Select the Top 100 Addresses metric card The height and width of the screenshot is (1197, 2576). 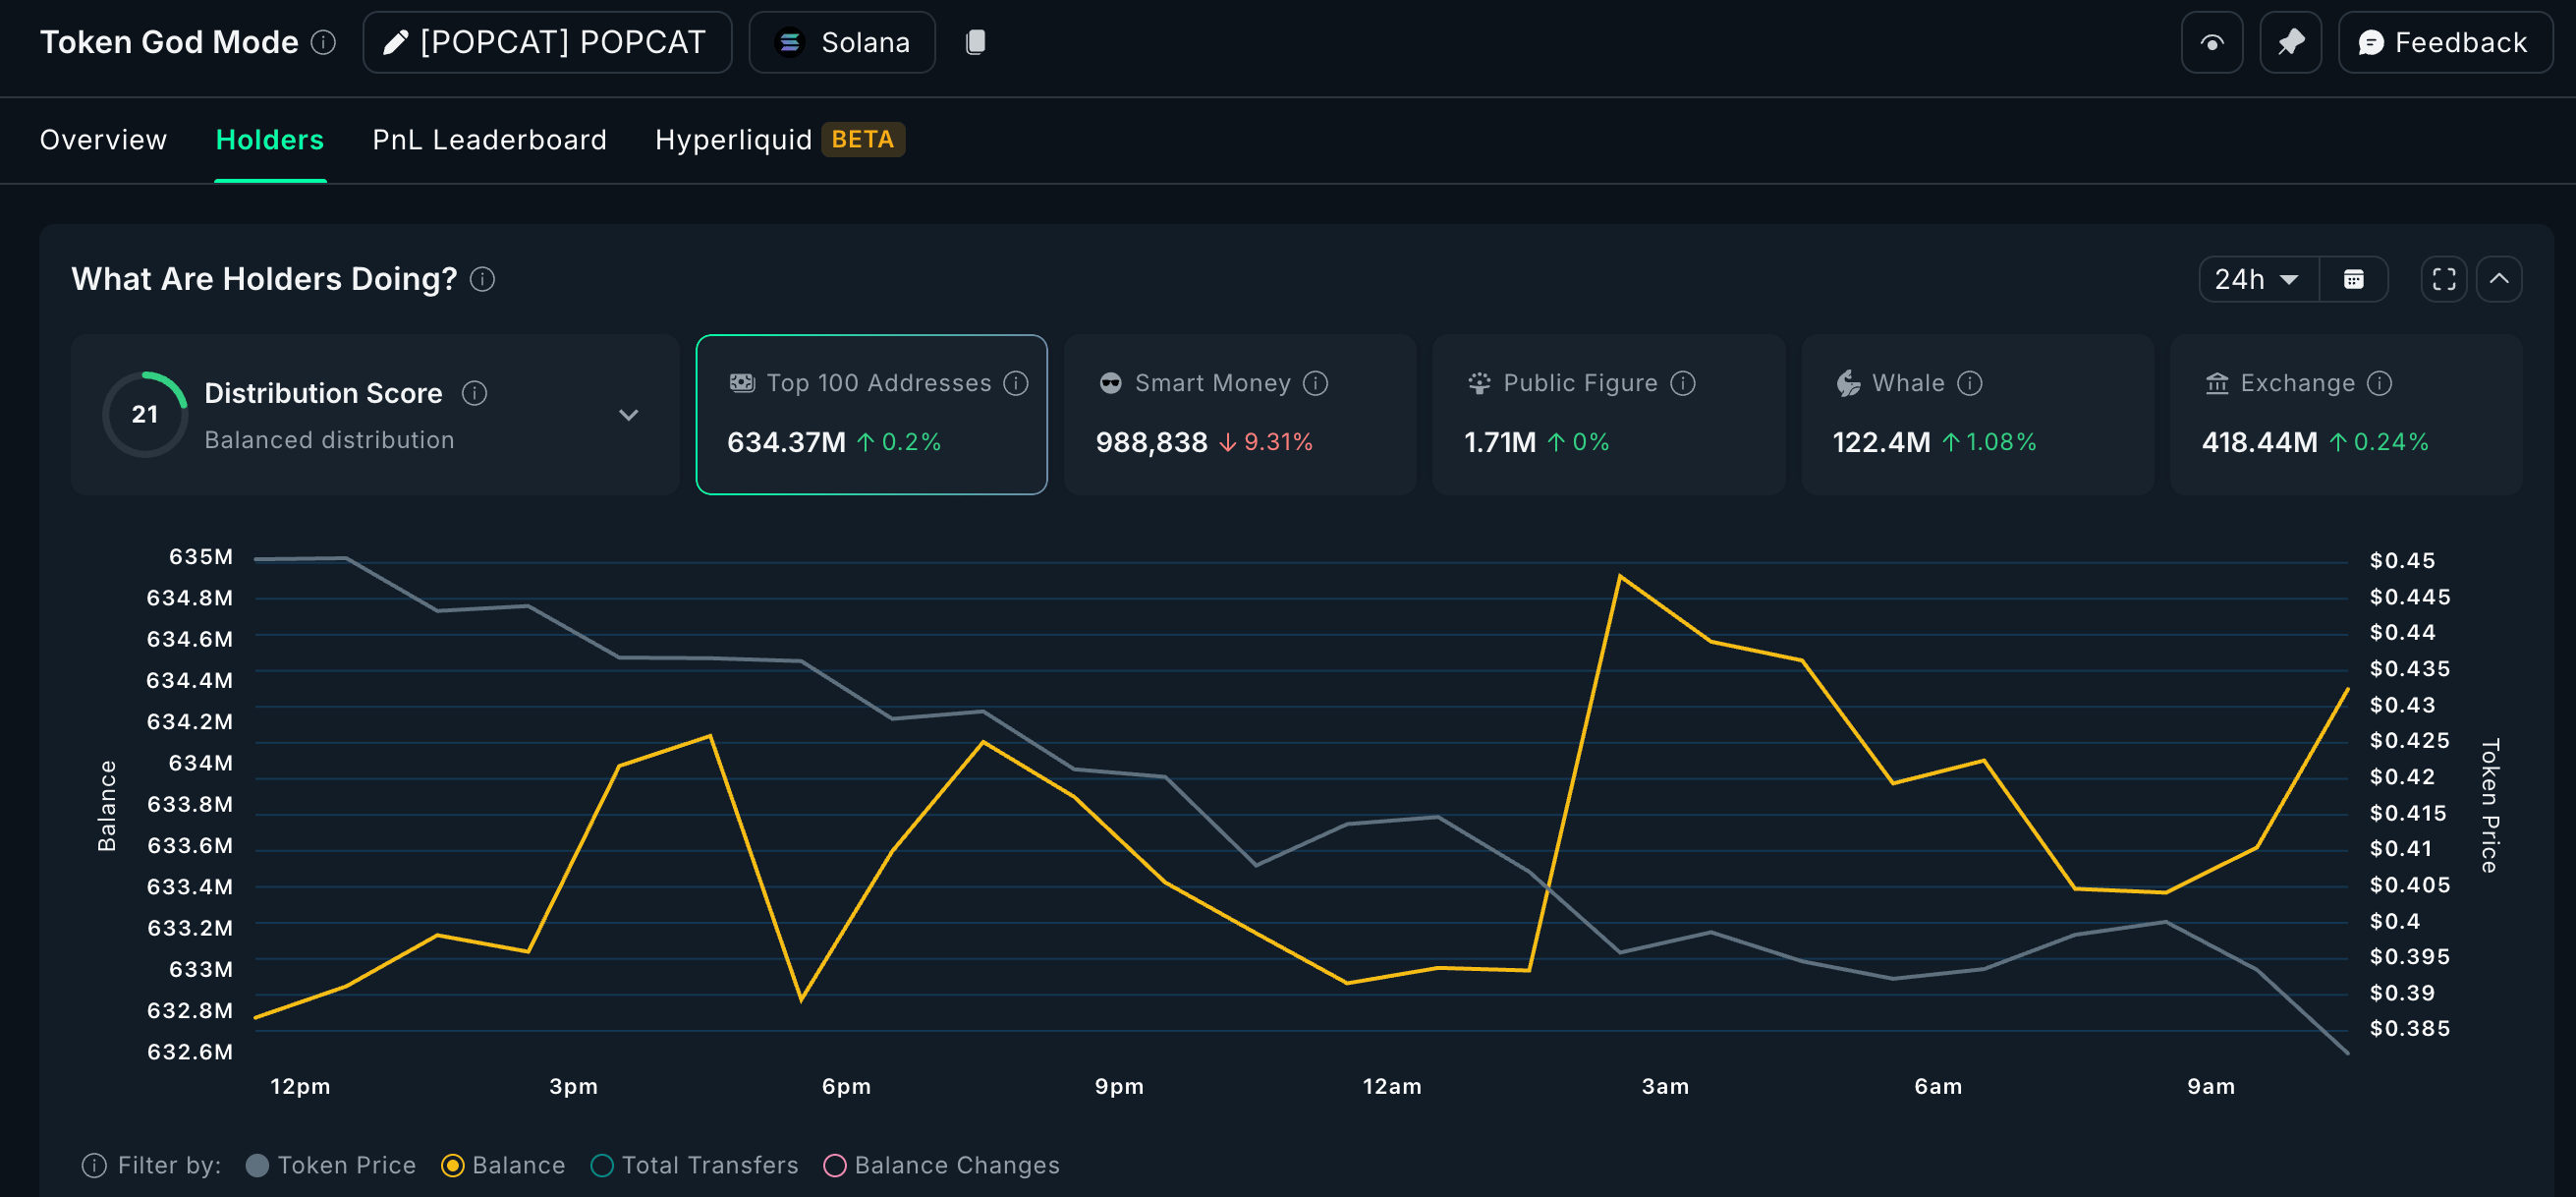870,414
